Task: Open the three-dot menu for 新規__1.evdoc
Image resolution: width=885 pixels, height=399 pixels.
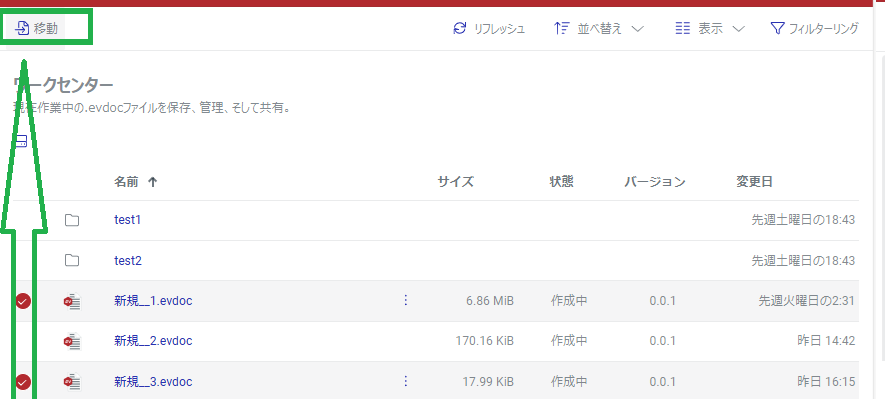Action: click(x=405, y=301)
